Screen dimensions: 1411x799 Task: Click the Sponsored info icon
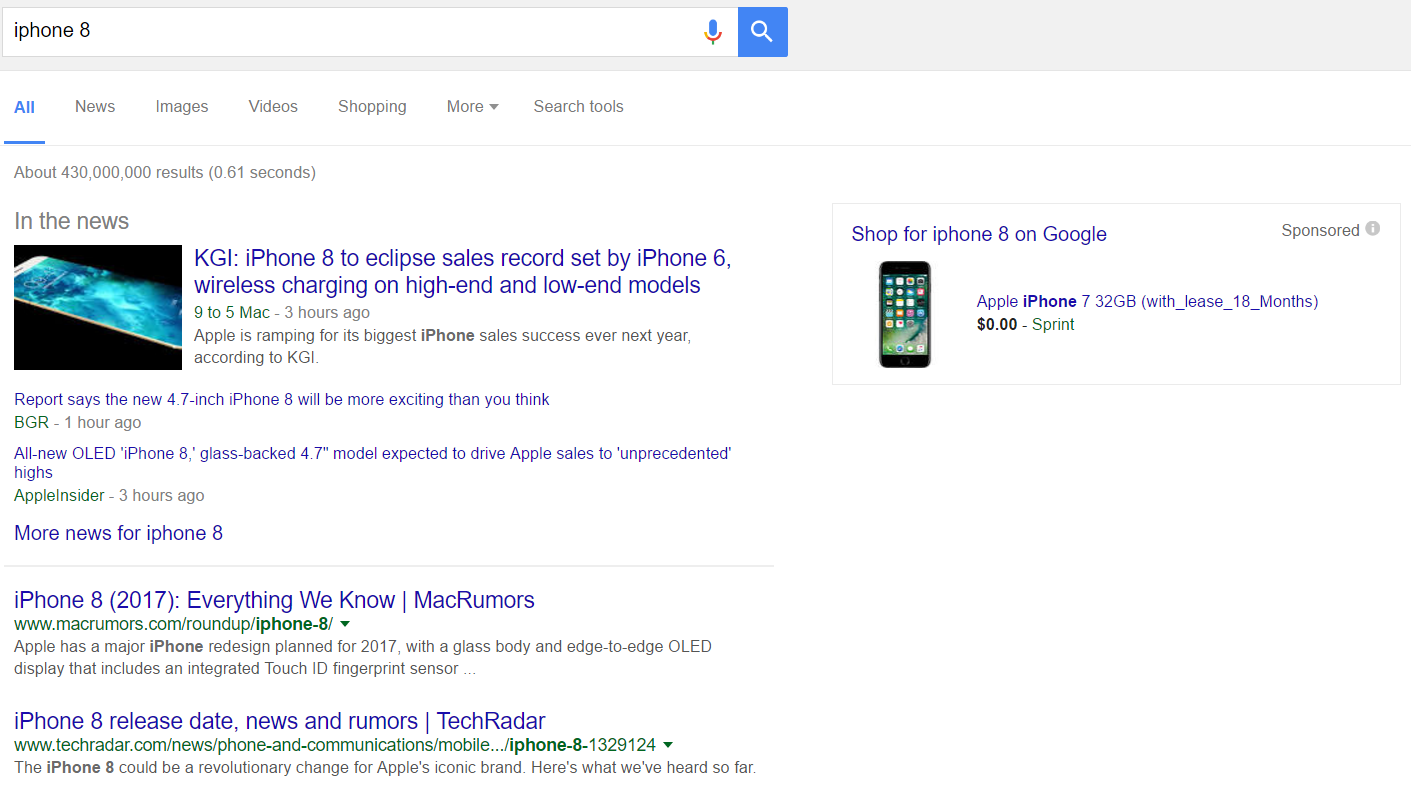coord(1373,229)
